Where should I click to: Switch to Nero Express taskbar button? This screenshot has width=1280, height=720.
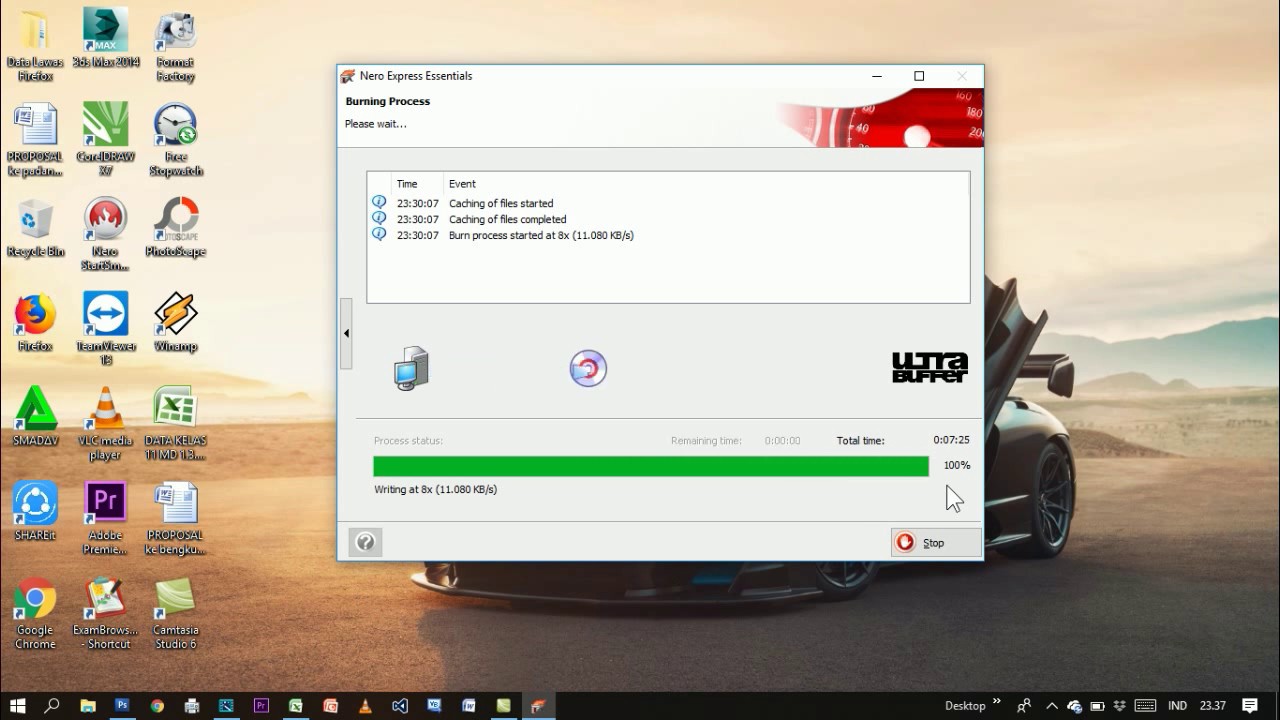(x=538, y=705)
